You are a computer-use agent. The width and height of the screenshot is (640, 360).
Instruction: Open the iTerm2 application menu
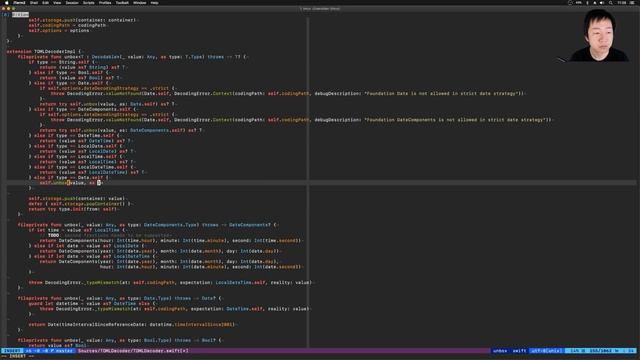pos(19,2)
